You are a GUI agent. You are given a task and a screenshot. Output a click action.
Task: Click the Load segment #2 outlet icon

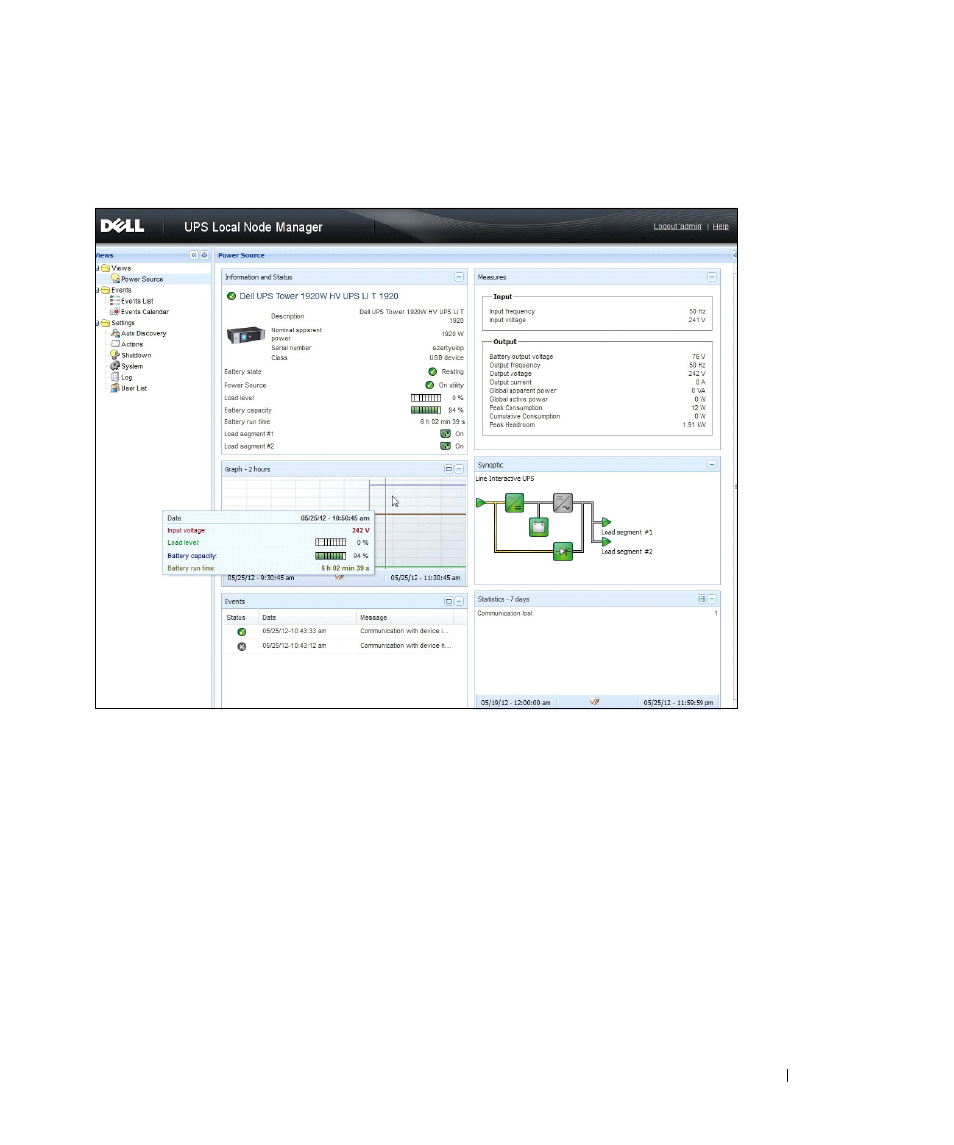(445, 446)
